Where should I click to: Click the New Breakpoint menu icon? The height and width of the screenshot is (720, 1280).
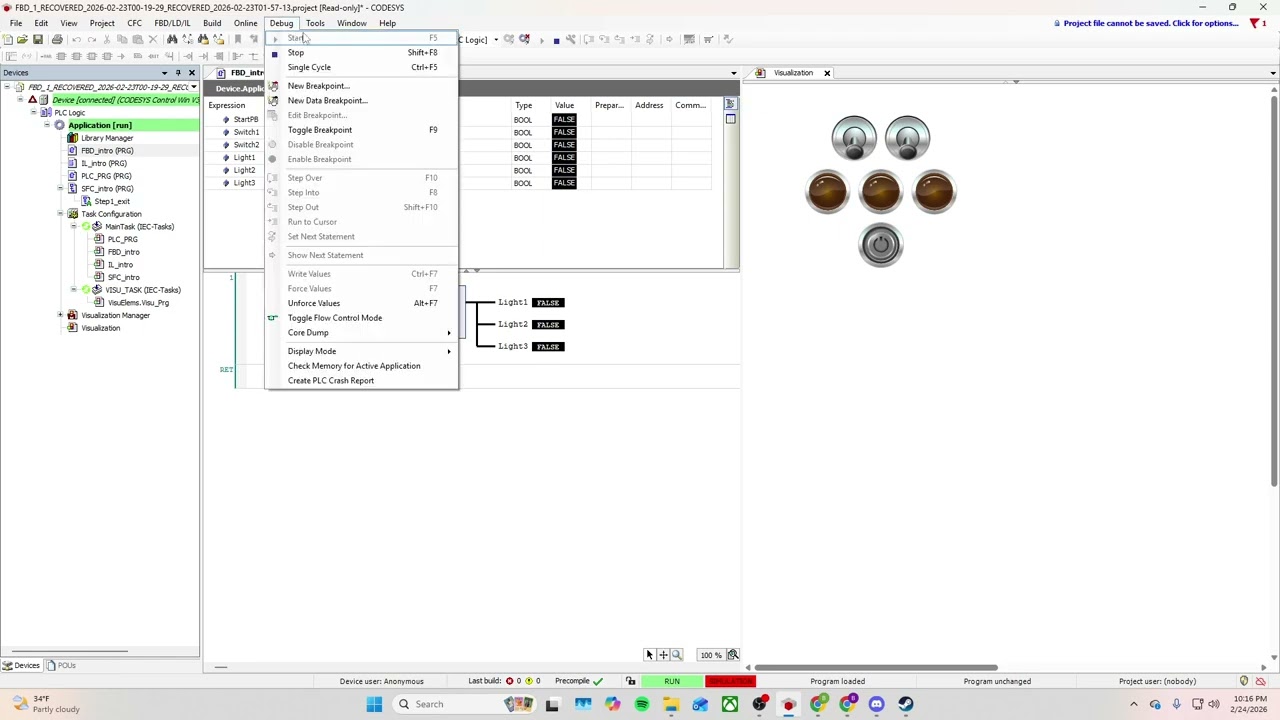pos(273,86)
